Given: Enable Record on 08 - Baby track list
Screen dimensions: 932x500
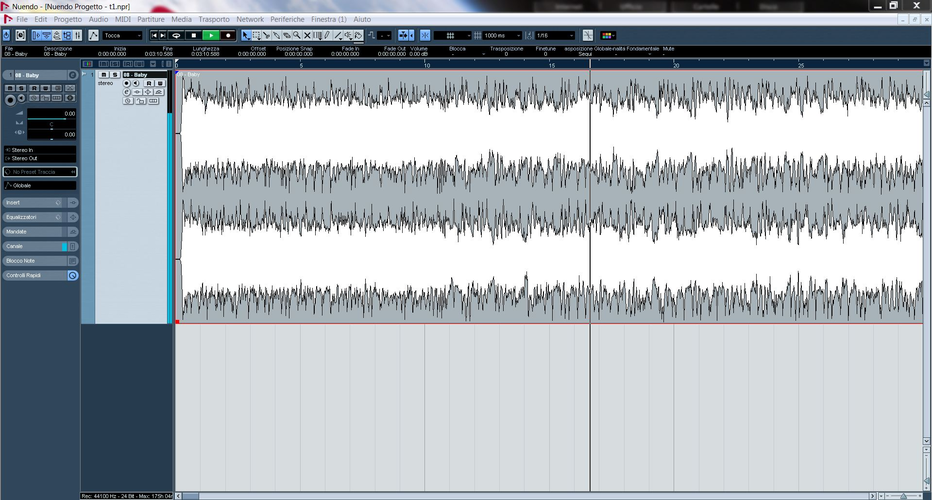Looking at the screenshot, I should coord(126,83).
